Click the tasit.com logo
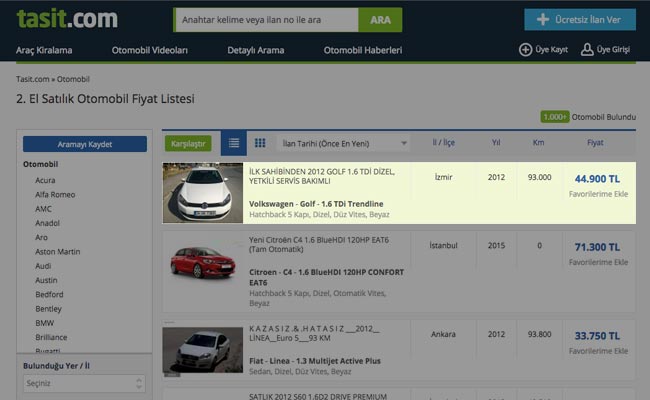Screen dimensions: 650x400 click(67, 19)
